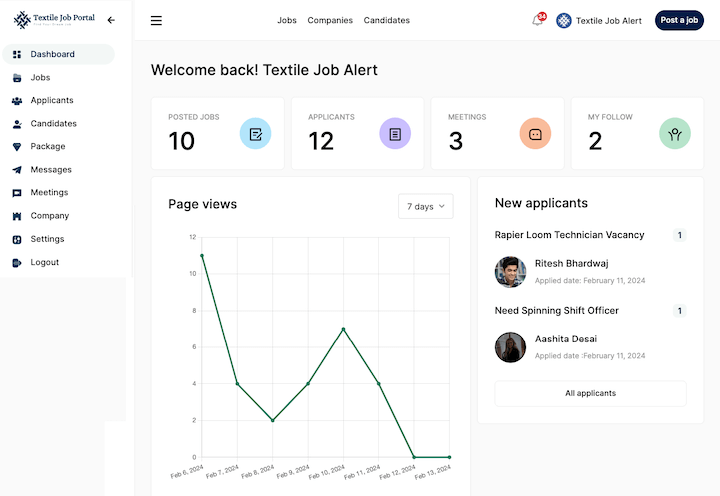Click the Feb 13, 2024 axis label
The width and height of the screenshot is (720, 496).
(433, 472)
